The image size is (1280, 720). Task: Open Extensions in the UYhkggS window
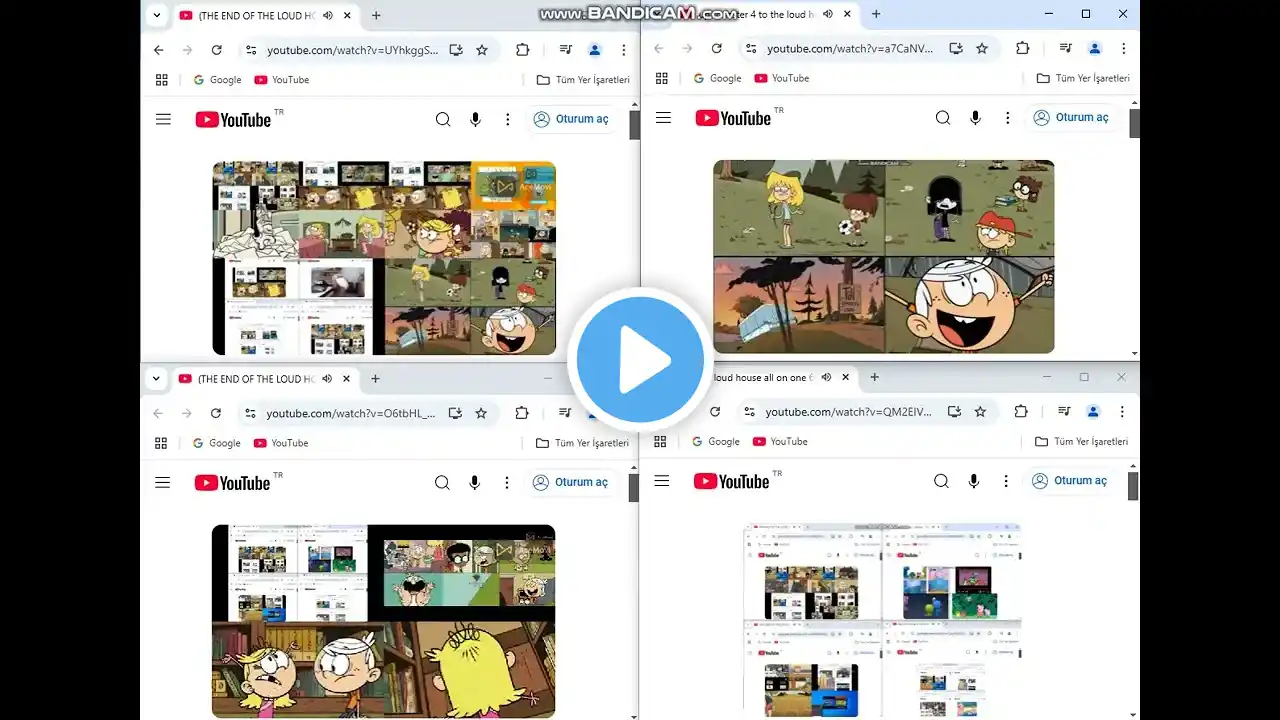(522, 50)
